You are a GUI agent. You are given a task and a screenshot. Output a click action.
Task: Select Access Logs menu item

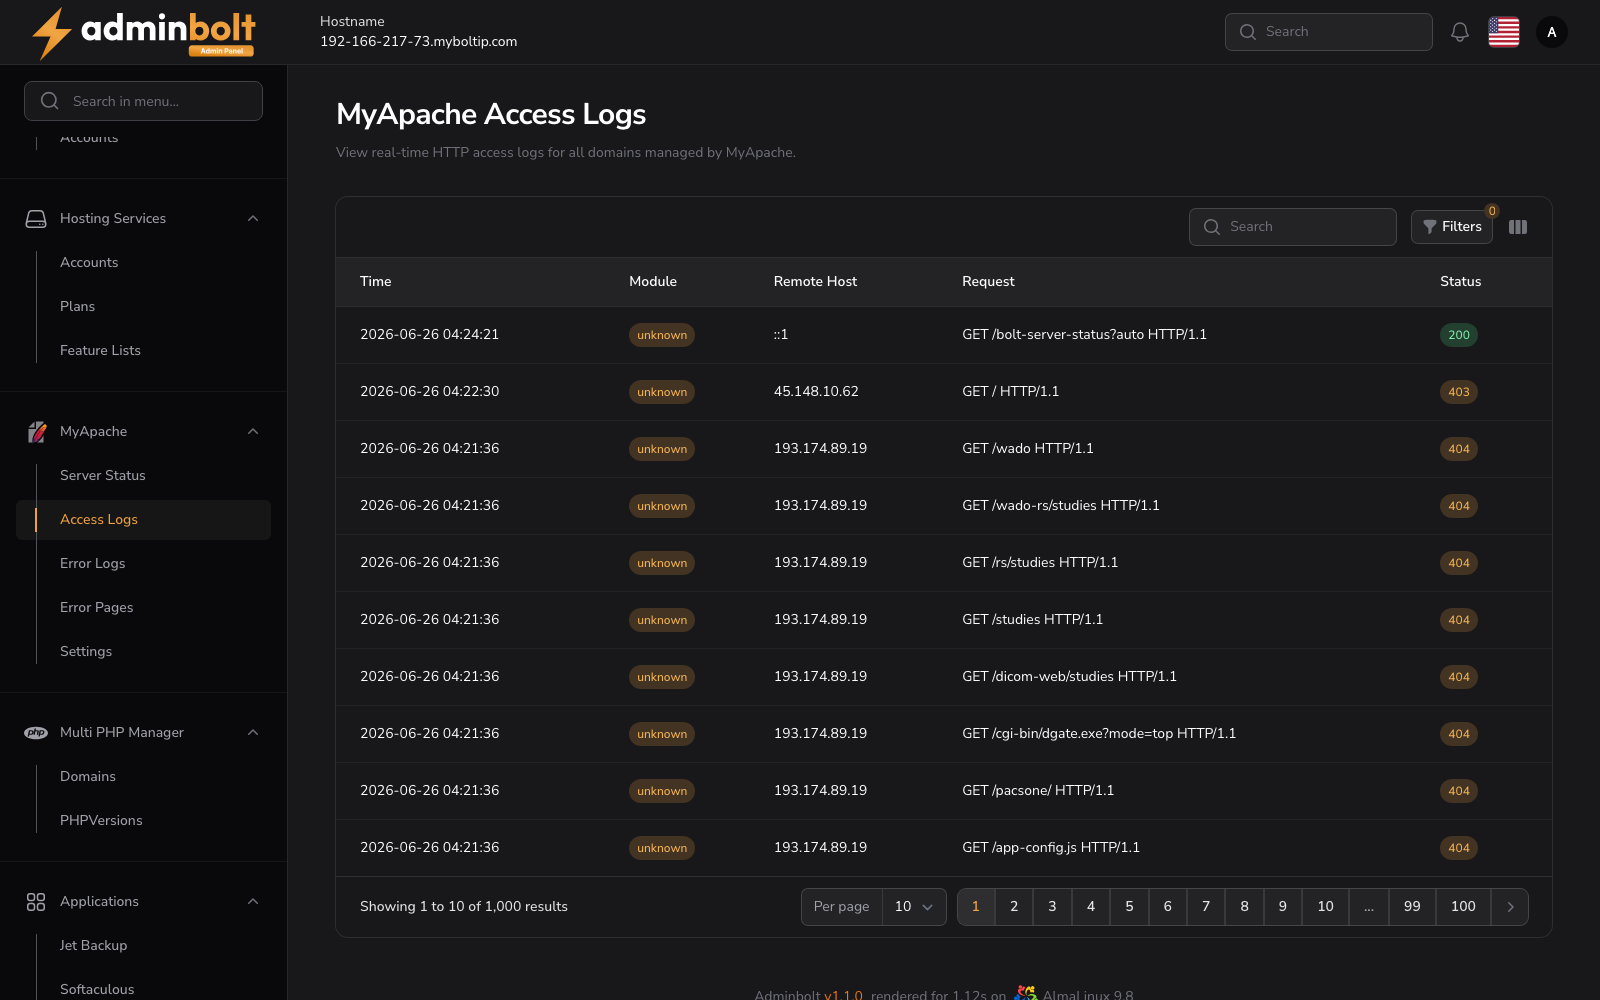143,520
